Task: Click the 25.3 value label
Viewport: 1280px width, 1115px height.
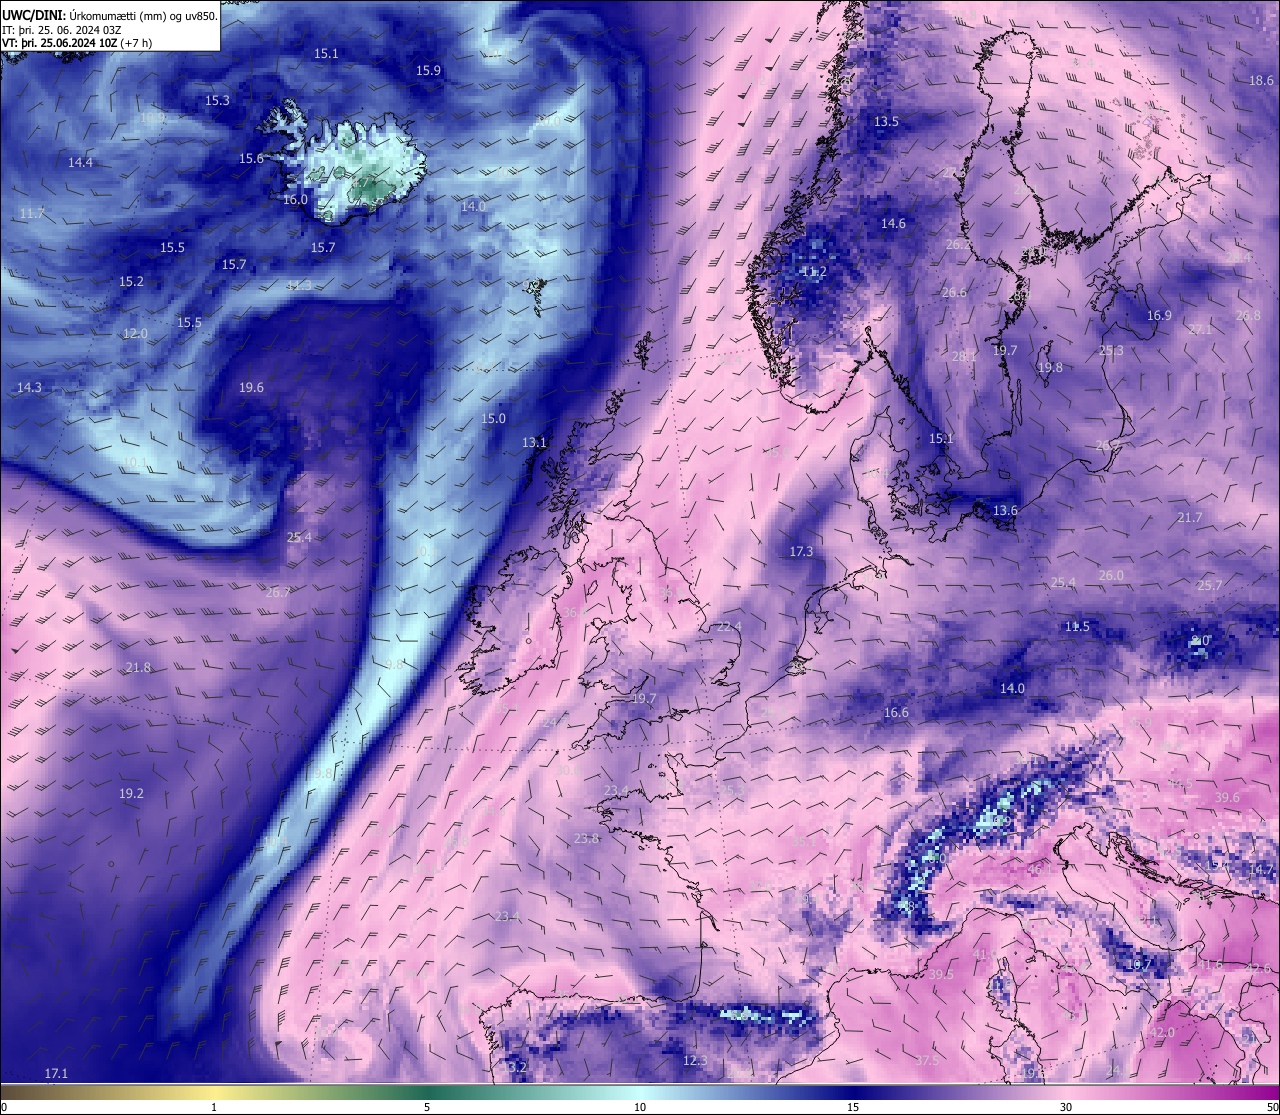Action: point(1111,350)
